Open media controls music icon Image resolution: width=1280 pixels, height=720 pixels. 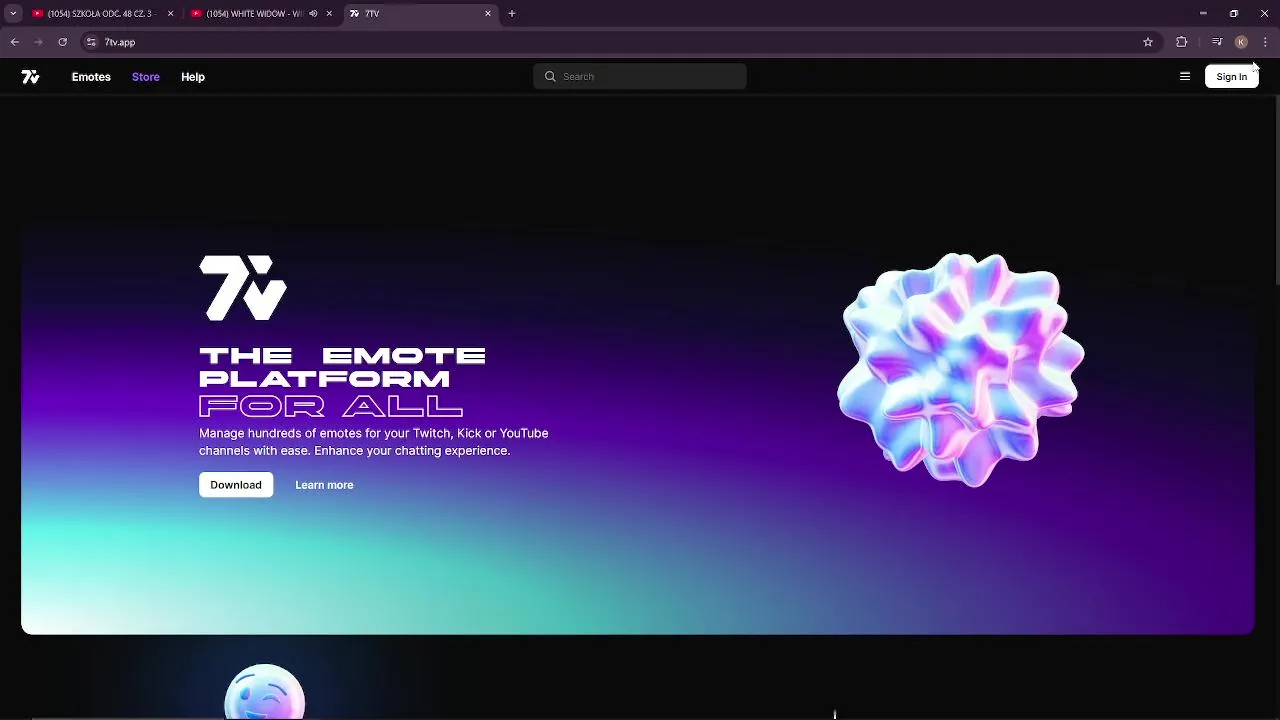point(1217,42)
